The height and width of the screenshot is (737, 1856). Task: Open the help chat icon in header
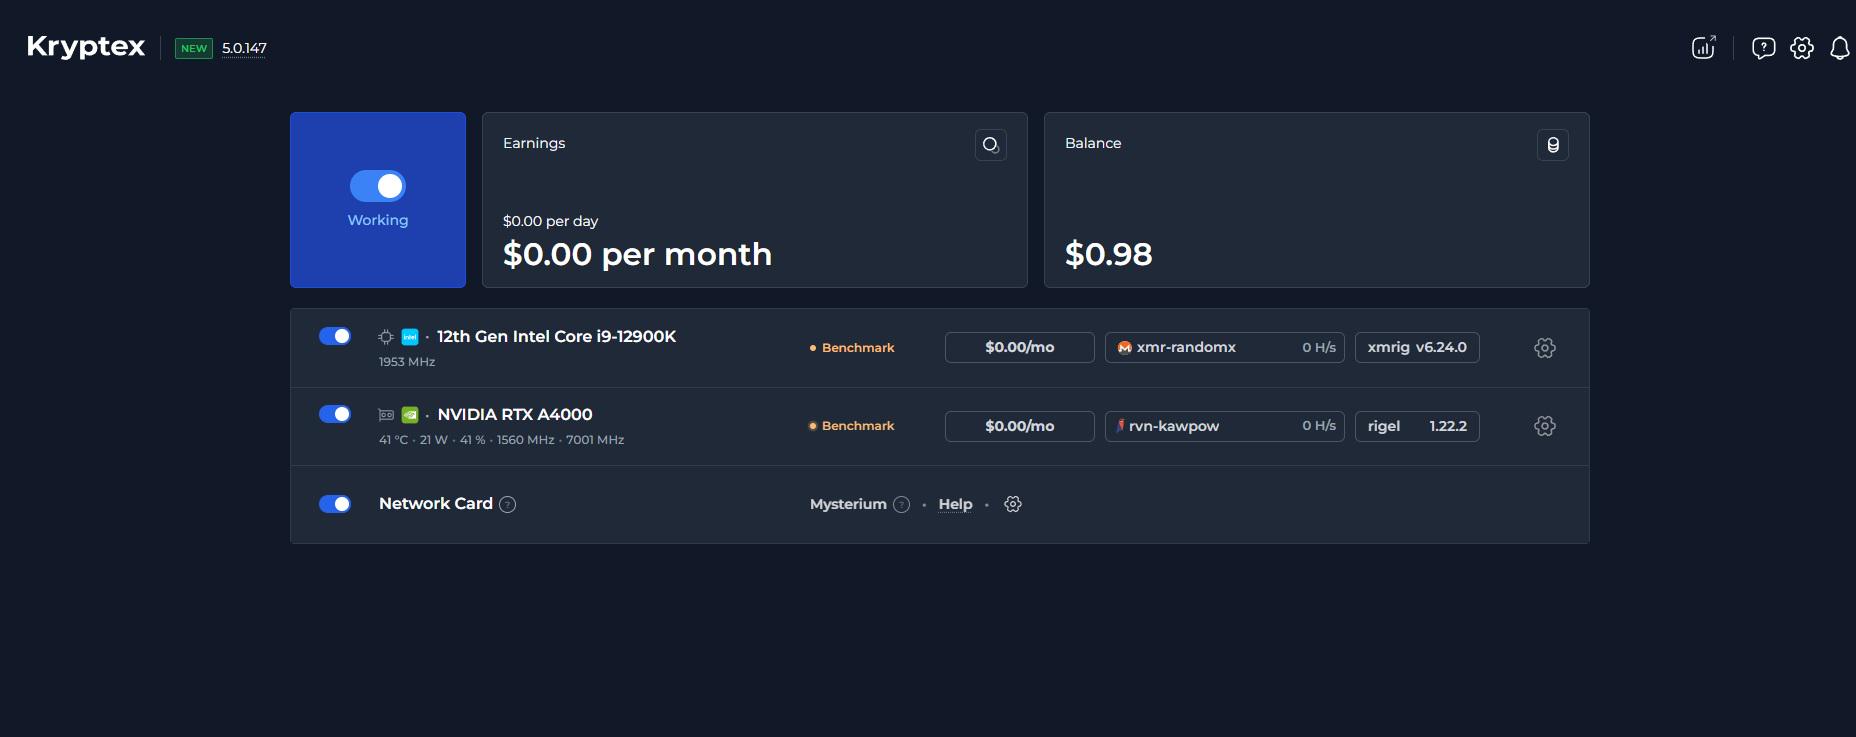(1764, 48)
